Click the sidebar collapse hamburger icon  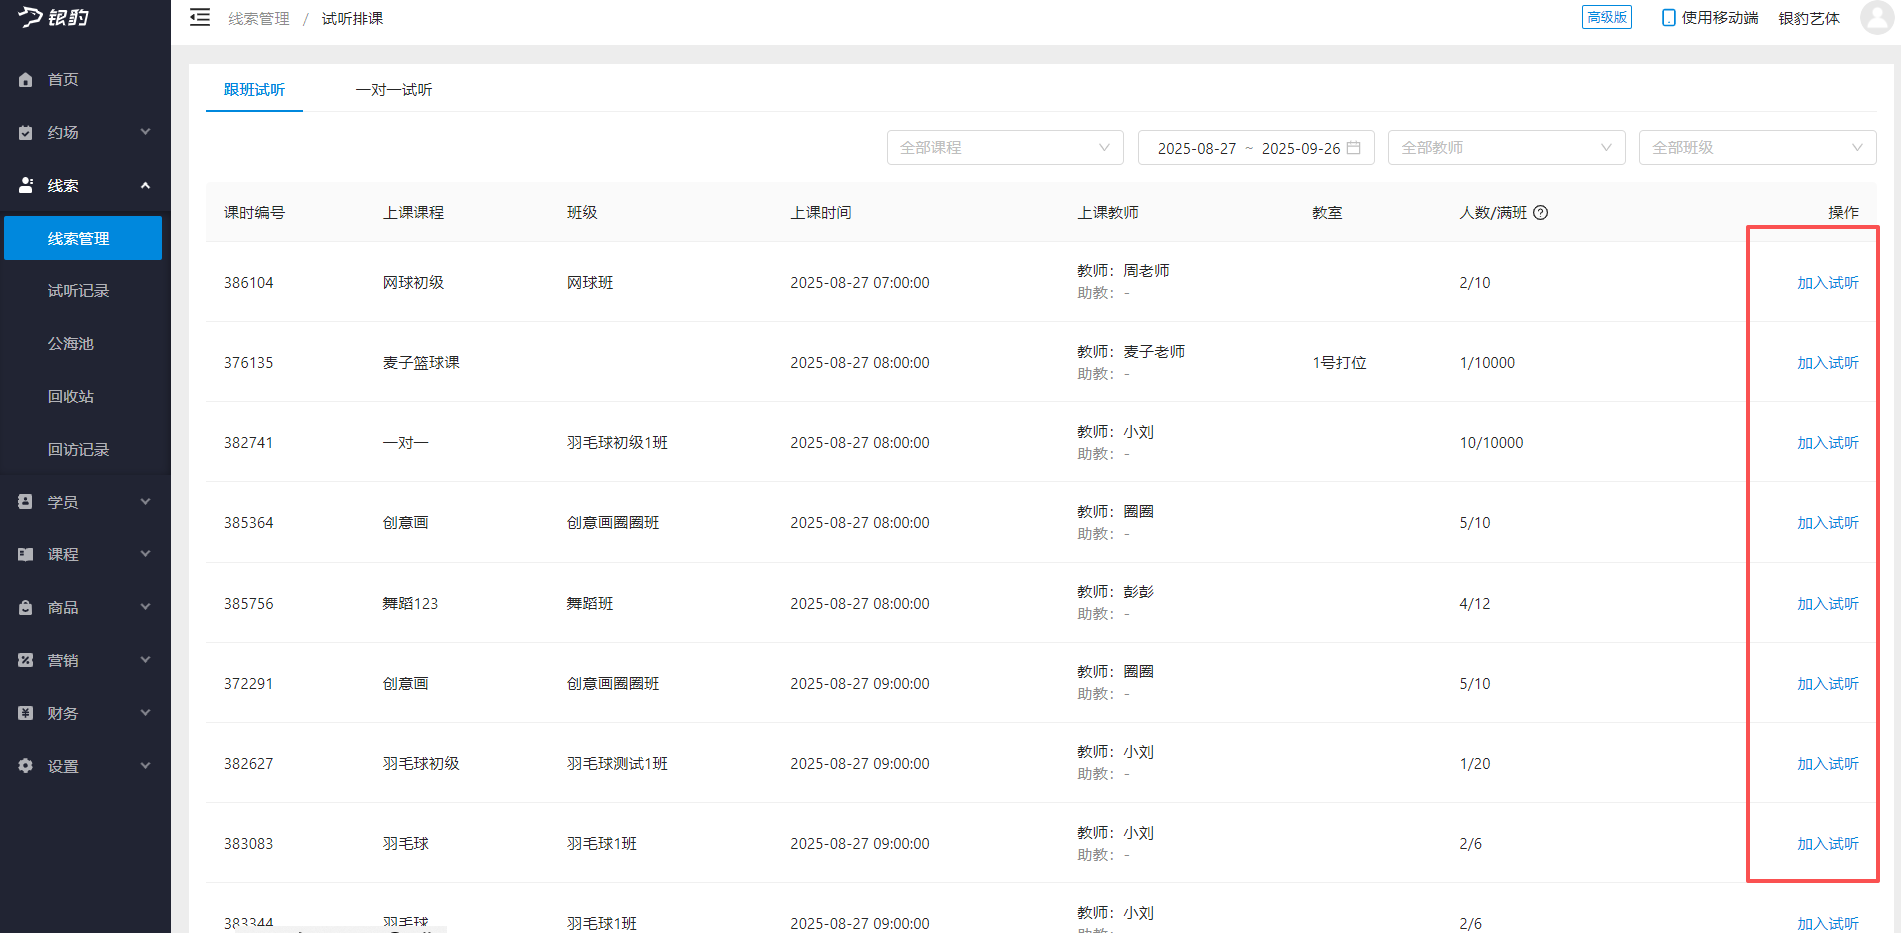coord(200,18)
